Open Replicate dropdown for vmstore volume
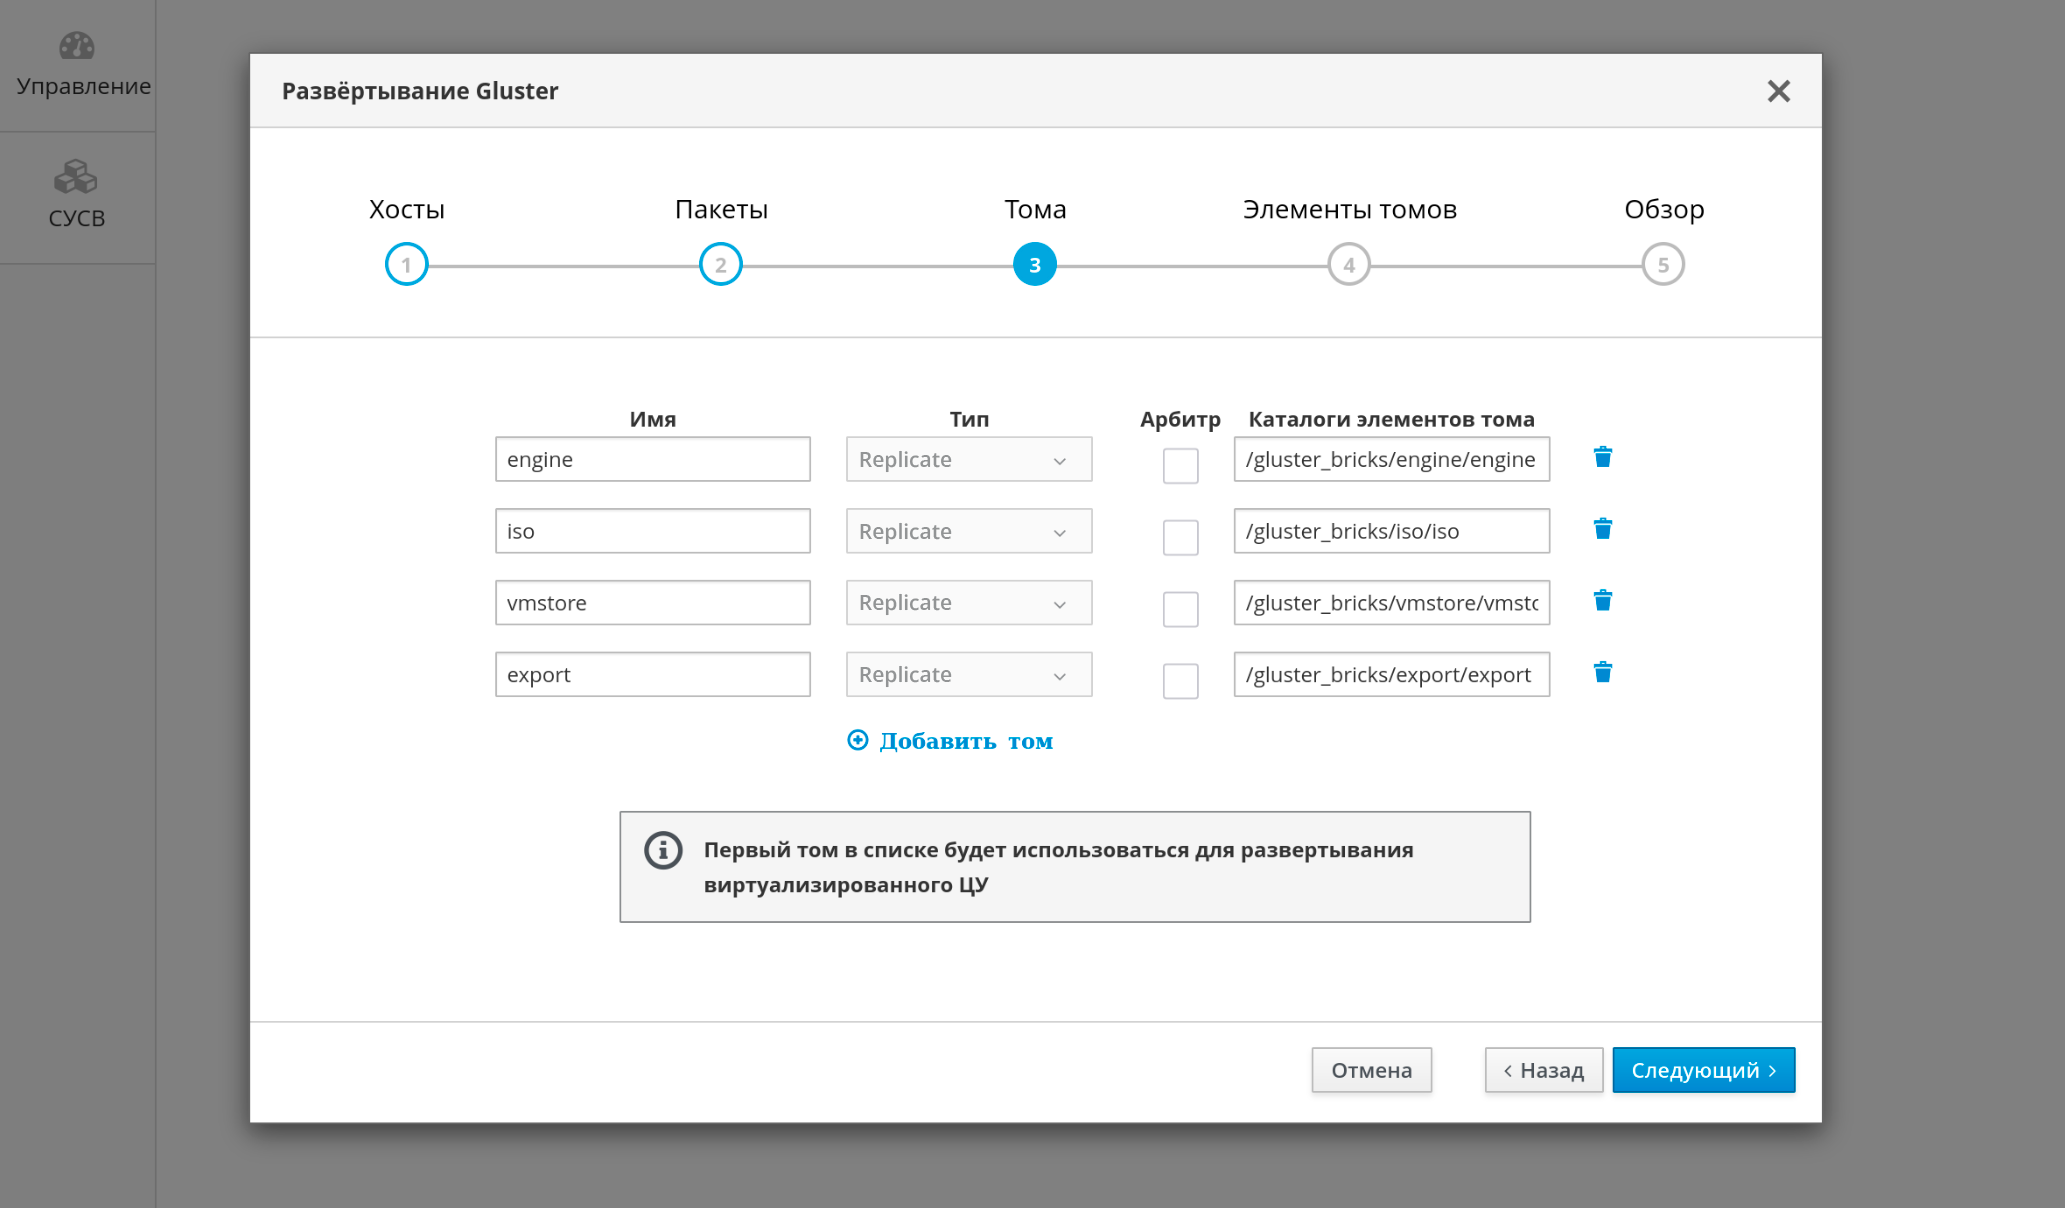The height and width of the screenshot is (1208, 2065). pyautogui.click(x=968, y=603)
